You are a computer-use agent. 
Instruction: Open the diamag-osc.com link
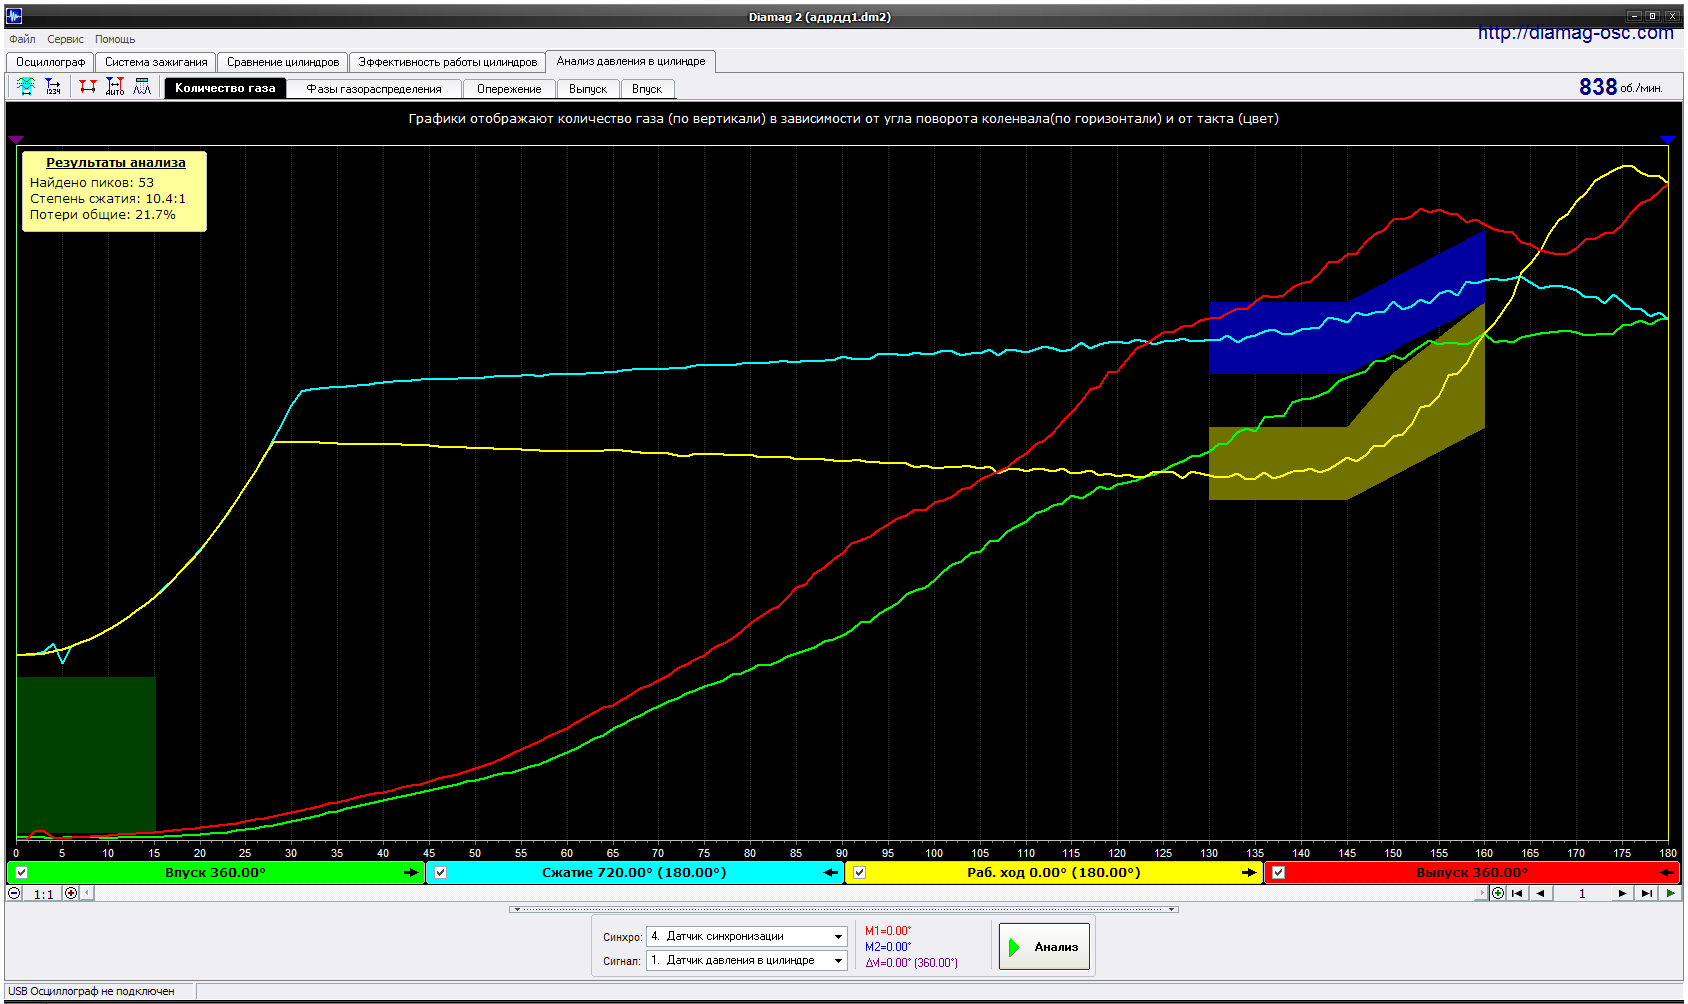1575,32
